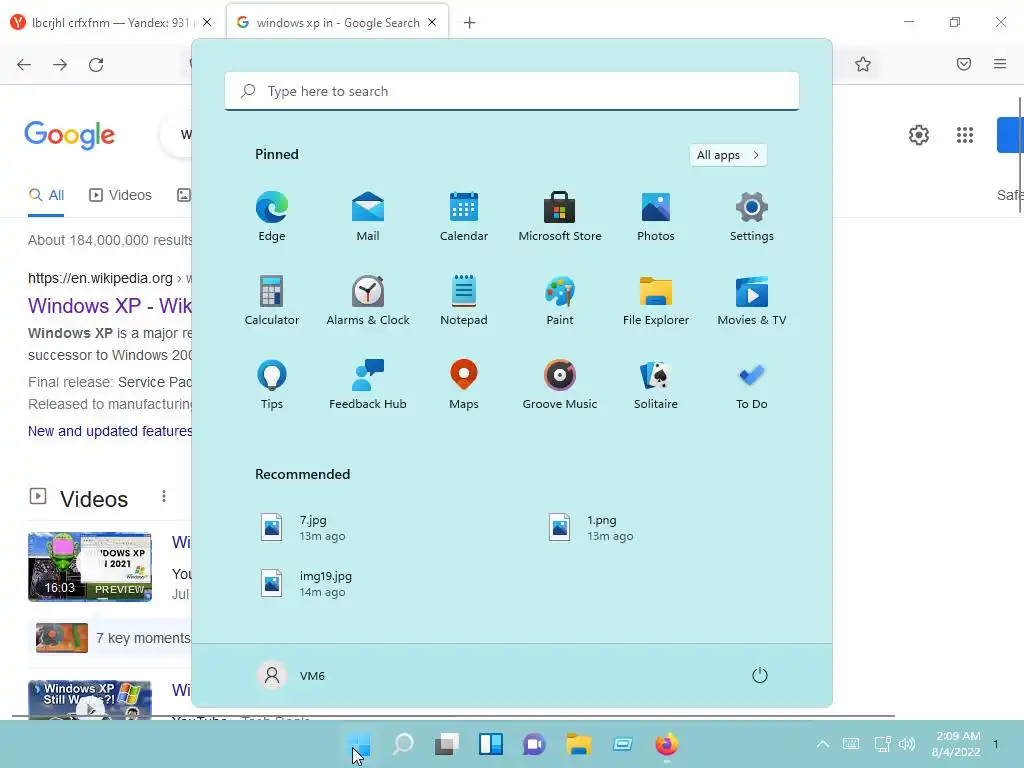1024x768 pixels.
Task: Play the 16:03 Windows XP video thumbnail
Action: click(x=90, y=566)
